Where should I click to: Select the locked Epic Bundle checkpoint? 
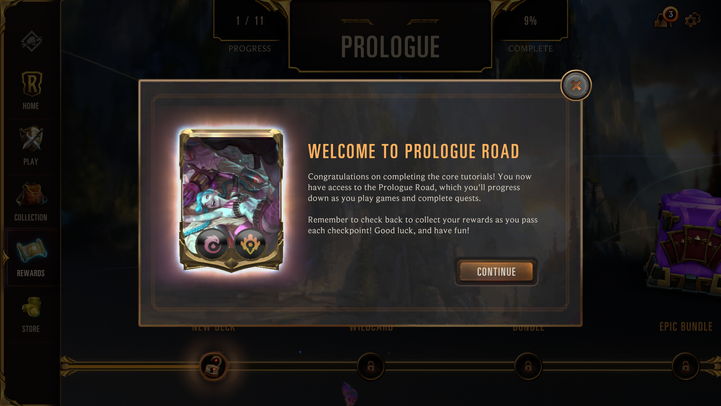point(685,366)
